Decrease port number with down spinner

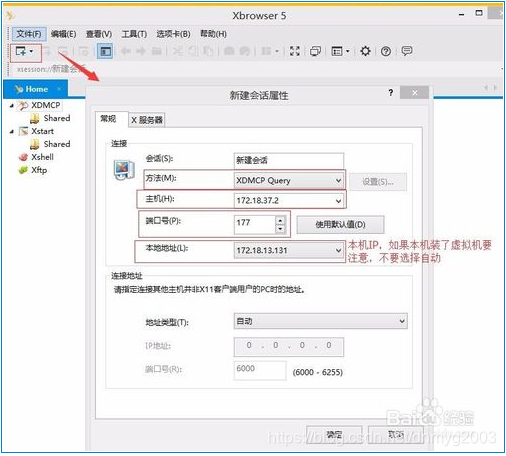click(280, 229)
